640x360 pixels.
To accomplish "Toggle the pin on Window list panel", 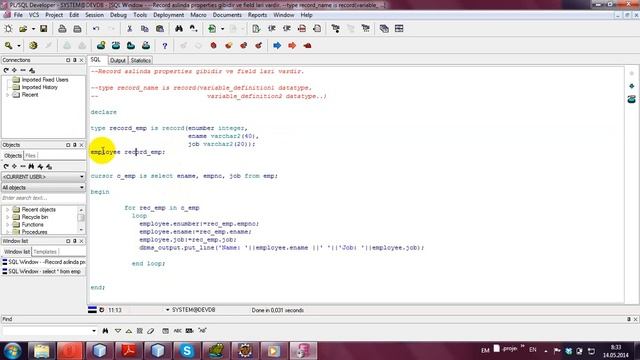I will pyautogui.click(x=75, y=241).
